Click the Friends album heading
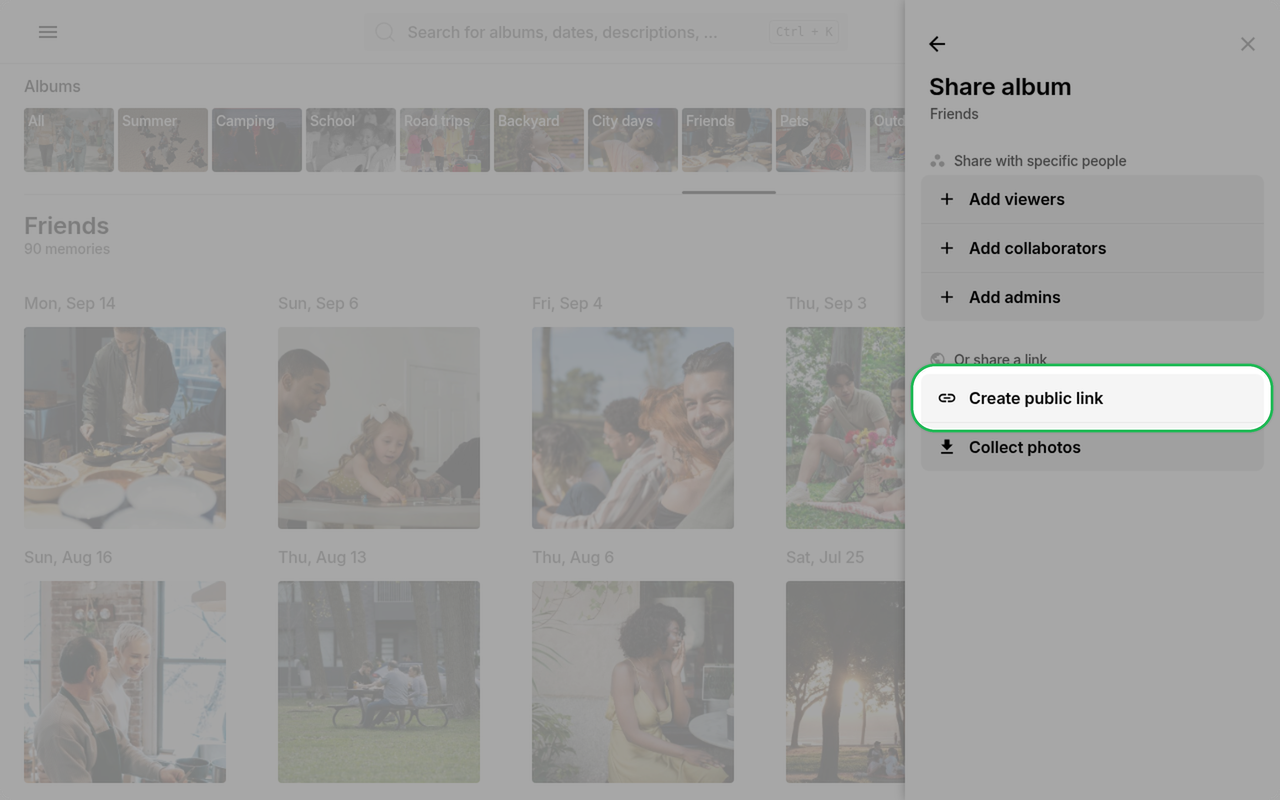 click(x=66, y=226)
